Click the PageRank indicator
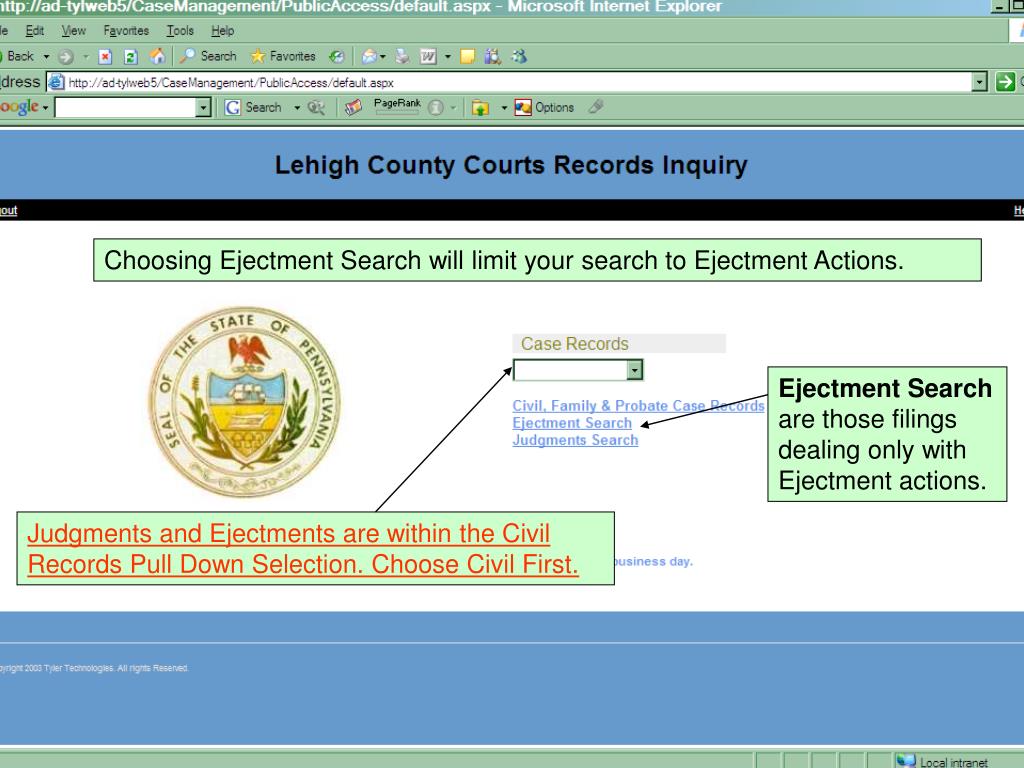 [397, 106]
